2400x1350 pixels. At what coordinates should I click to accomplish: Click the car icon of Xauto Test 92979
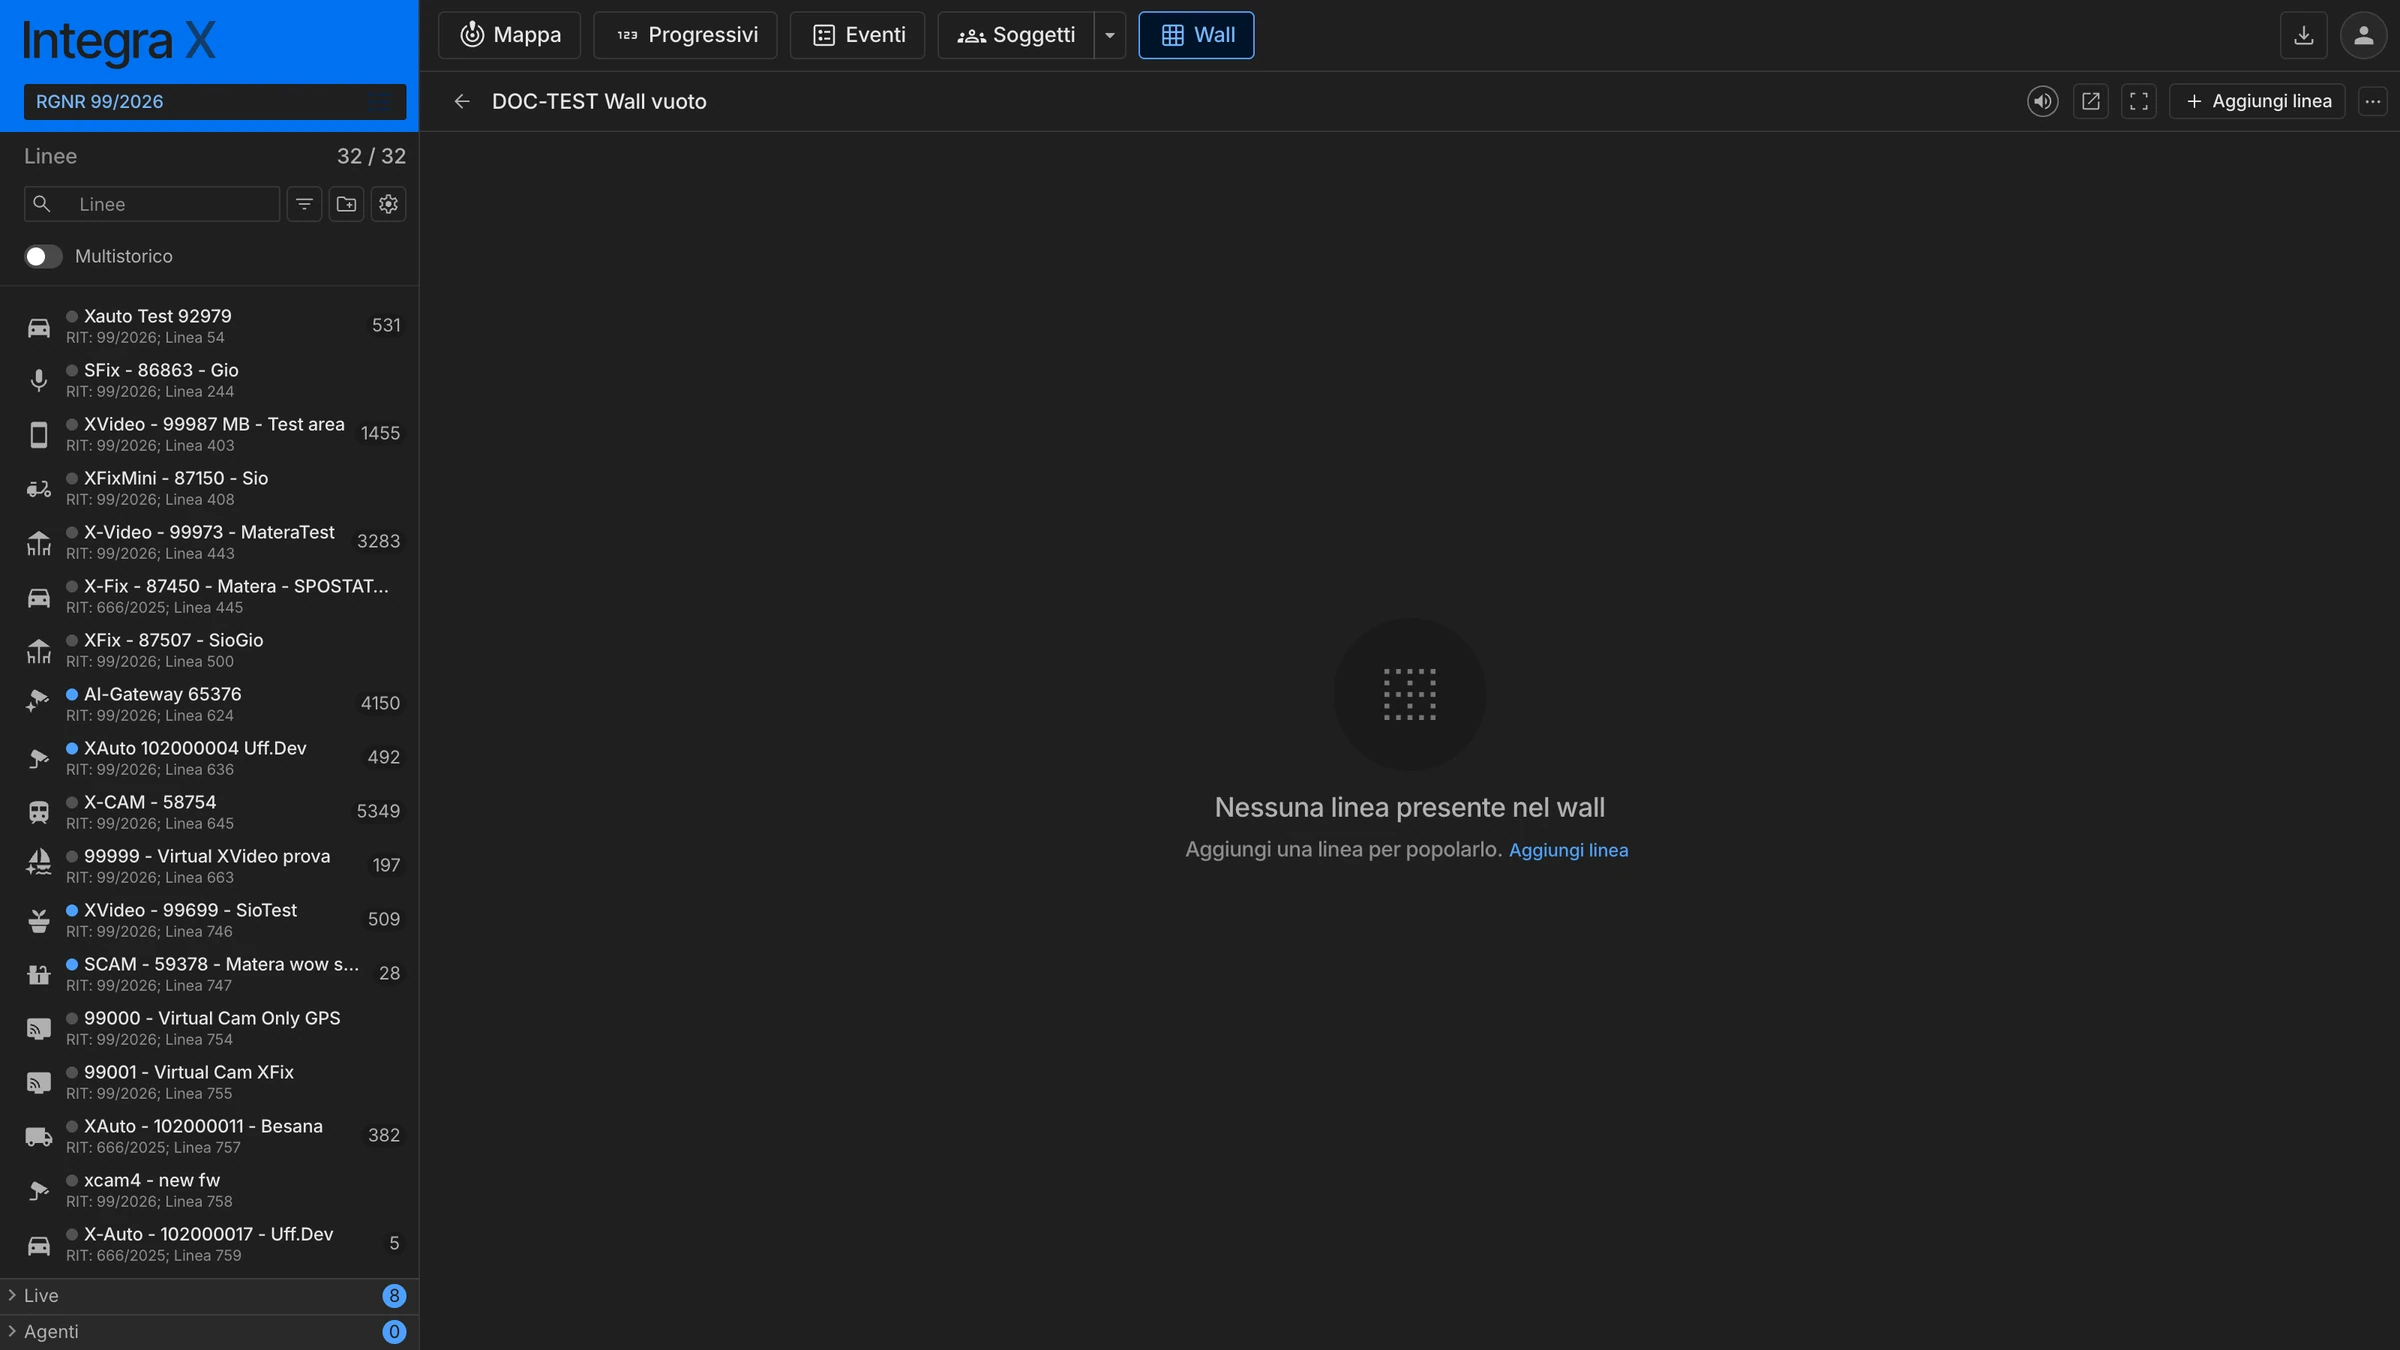pos(39,327)
